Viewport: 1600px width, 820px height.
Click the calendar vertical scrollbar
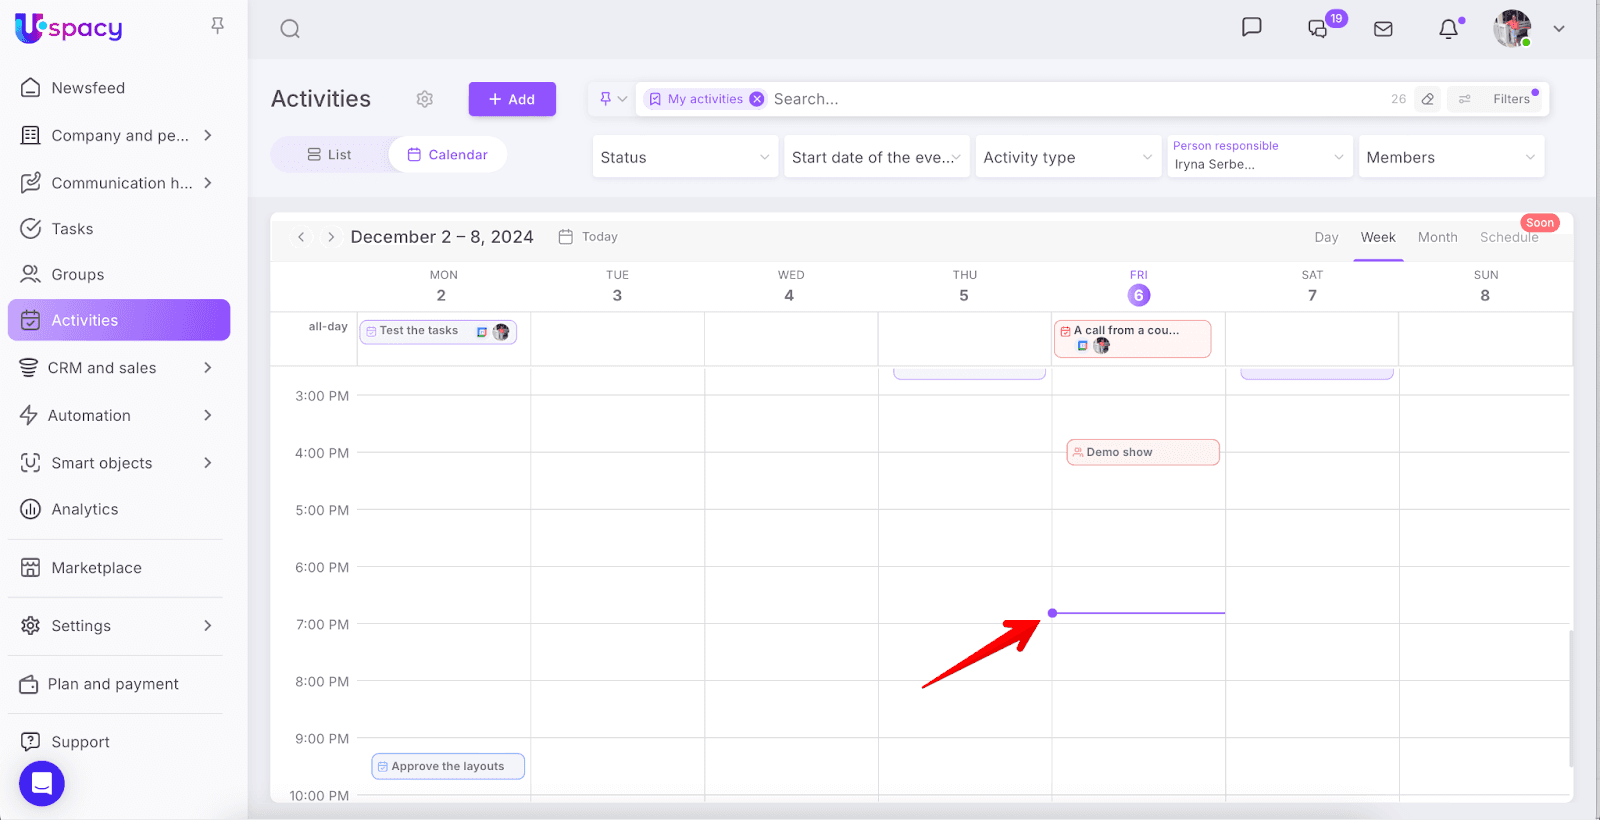pyautogui.click(x=1570, y=698)
